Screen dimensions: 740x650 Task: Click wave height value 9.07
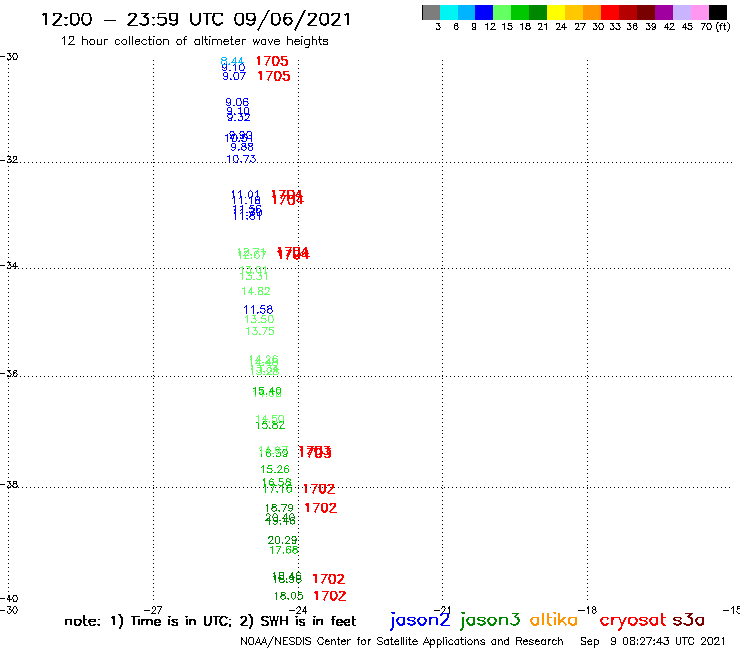tap(234, 76)
